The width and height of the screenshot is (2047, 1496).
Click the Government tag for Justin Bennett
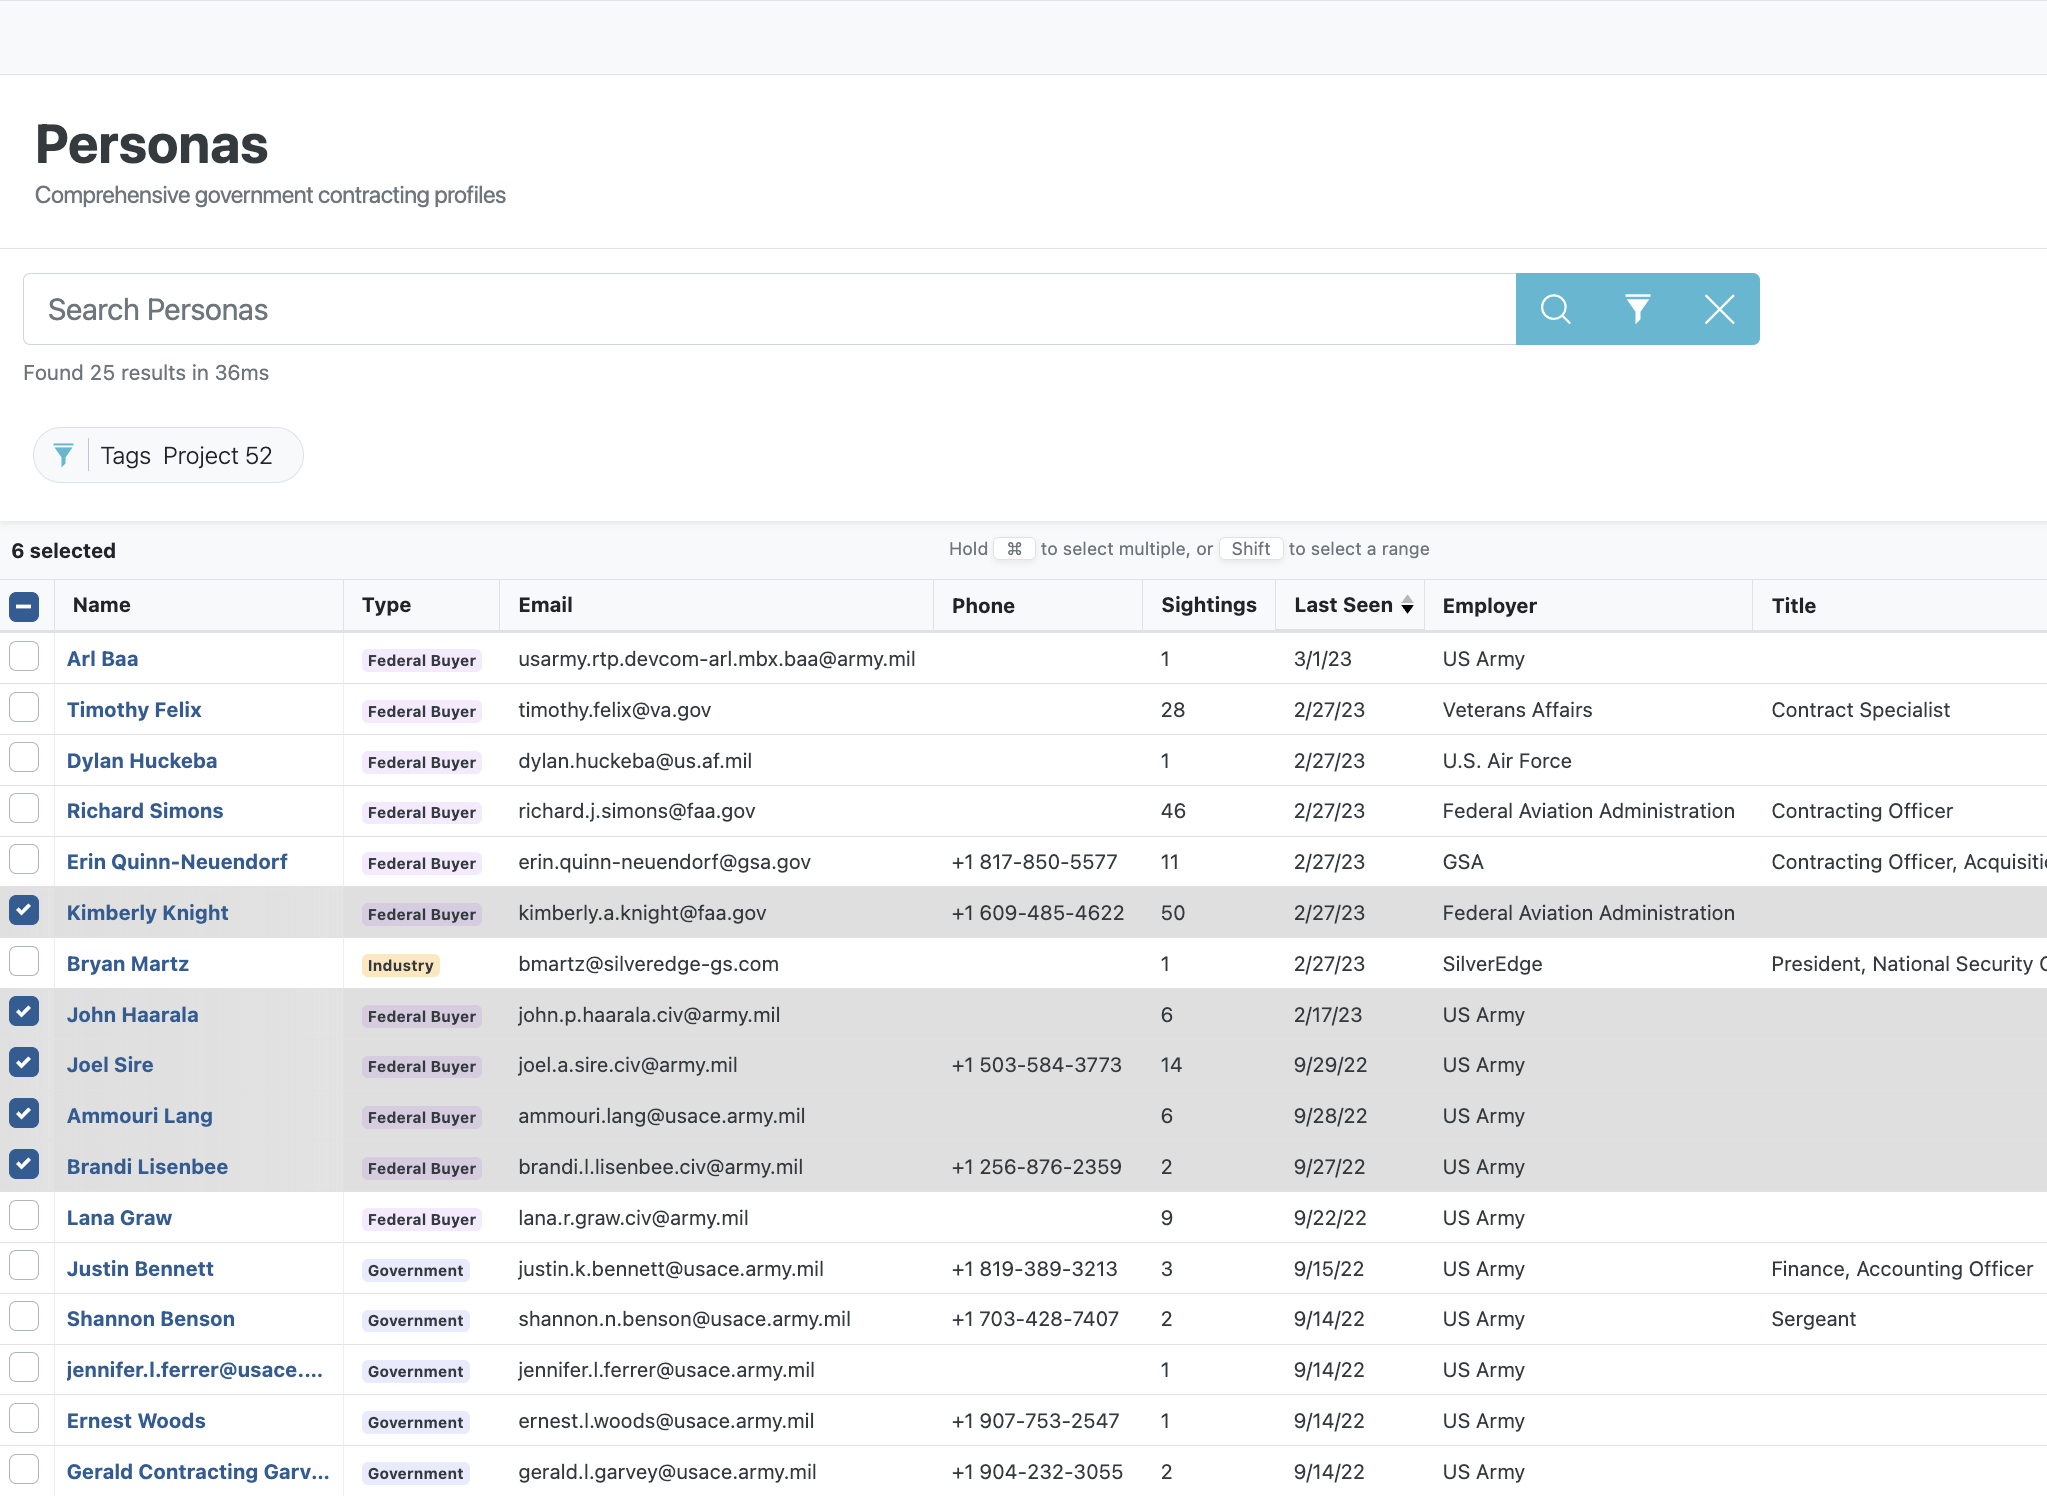pyautogui.click(x=415, y=1270)
